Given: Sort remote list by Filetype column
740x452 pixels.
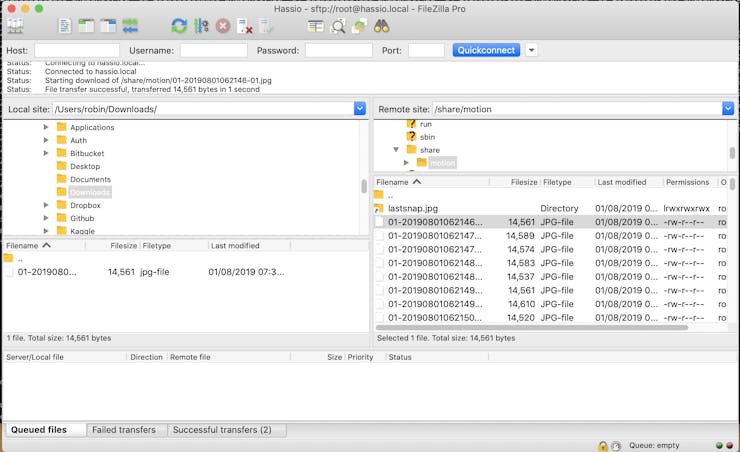Looking at the screenshot, I should (566, 182).
